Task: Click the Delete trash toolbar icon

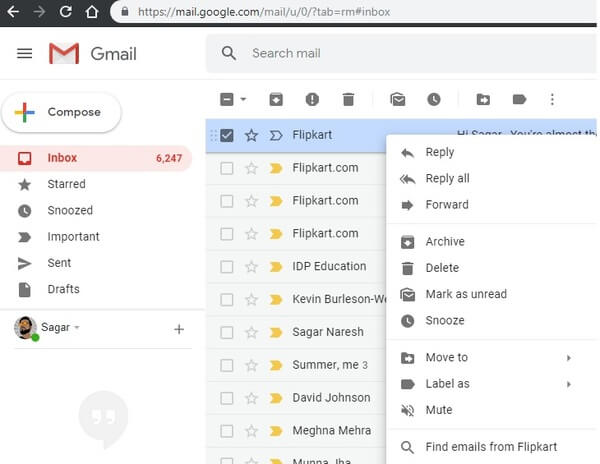Action: (x=348, y=99)
